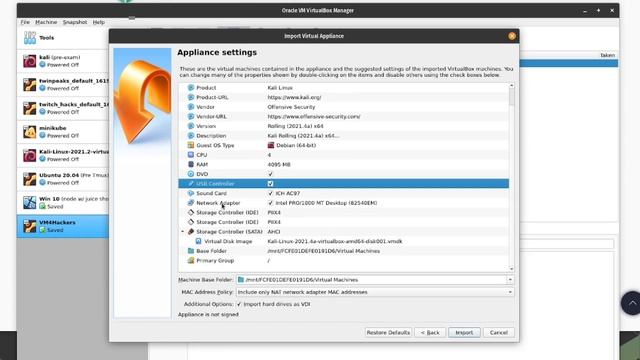Click the Primary Group icon

coord(191,260)
